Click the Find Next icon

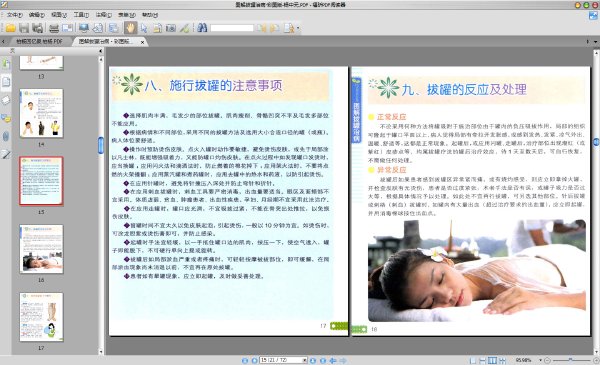pyautogui.click(x=274, y=28)
